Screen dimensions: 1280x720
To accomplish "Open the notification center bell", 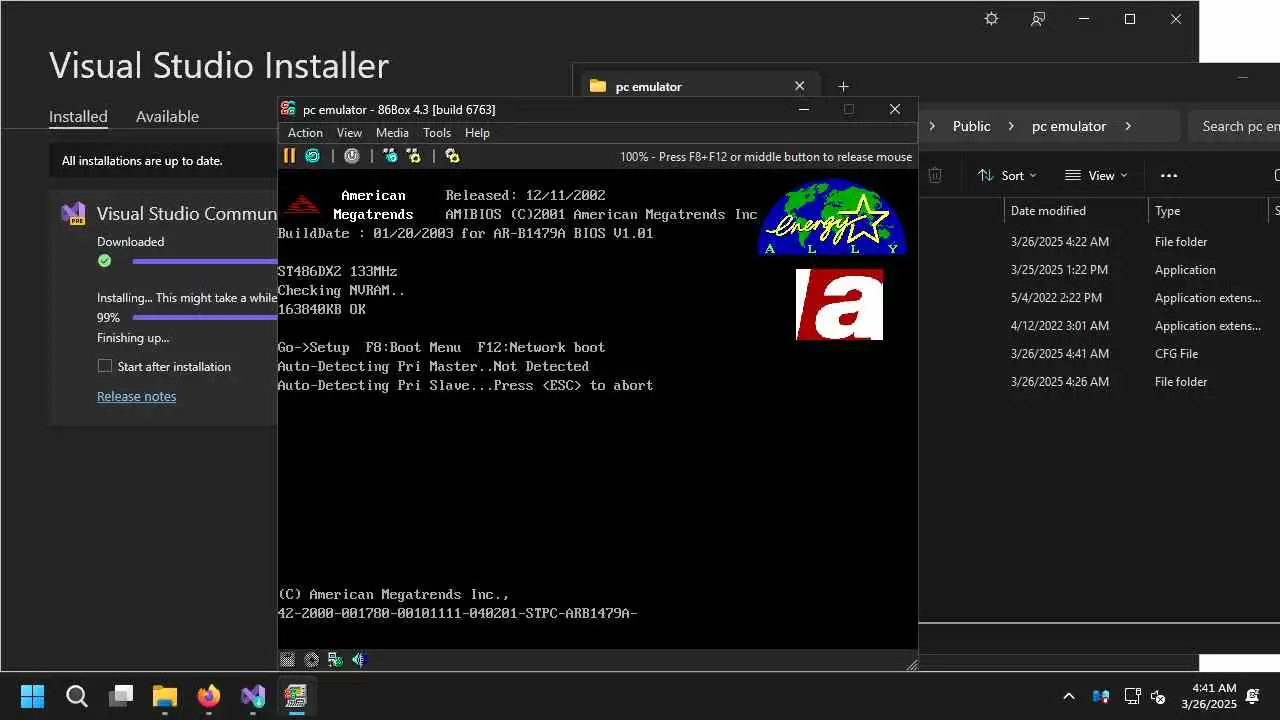I will click(1252, 696).
